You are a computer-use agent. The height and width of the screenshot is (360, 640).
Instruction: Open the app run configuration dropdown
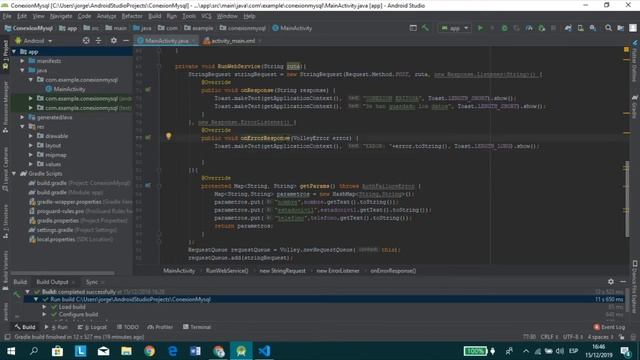[455, 28]
